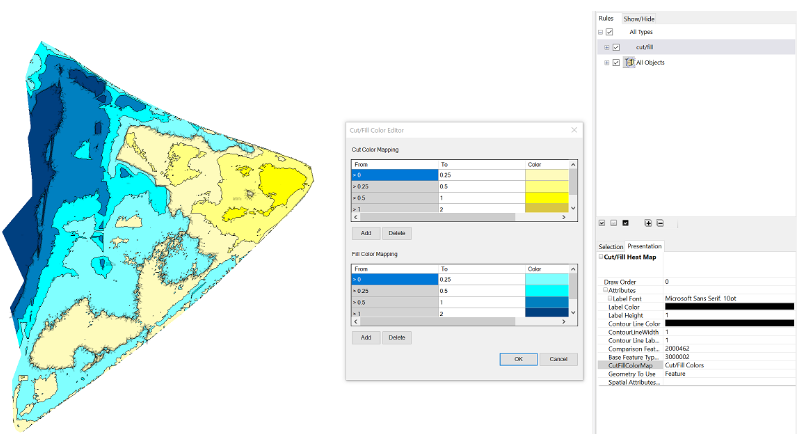Viewport: 801px width, 434px height.
Task: Click the black Contour Line Color swatch
Action: pos(729,323)
